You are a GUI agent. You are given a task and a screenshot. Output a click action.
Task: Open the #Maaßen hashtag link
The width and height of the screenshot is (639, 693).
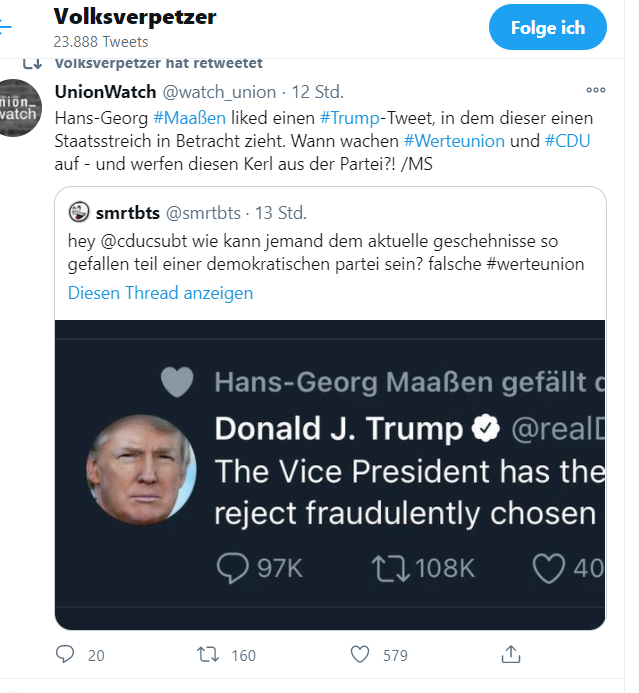189,118
